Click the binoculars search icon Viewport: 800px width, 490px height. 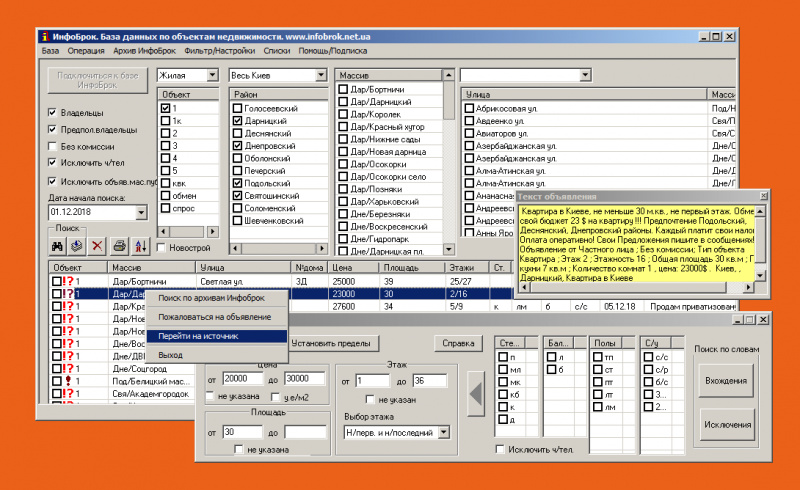click(56, 246)
